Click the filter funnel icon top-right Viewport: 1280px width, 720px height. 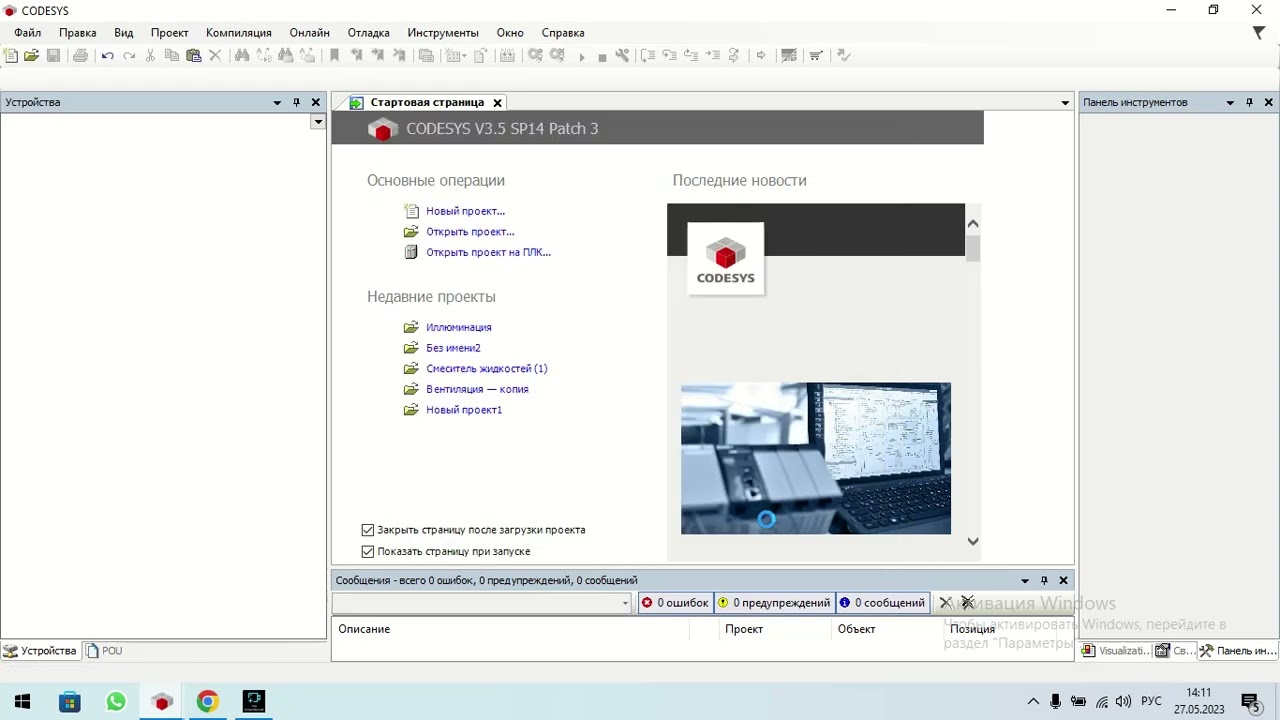(x=1259, y=33)
